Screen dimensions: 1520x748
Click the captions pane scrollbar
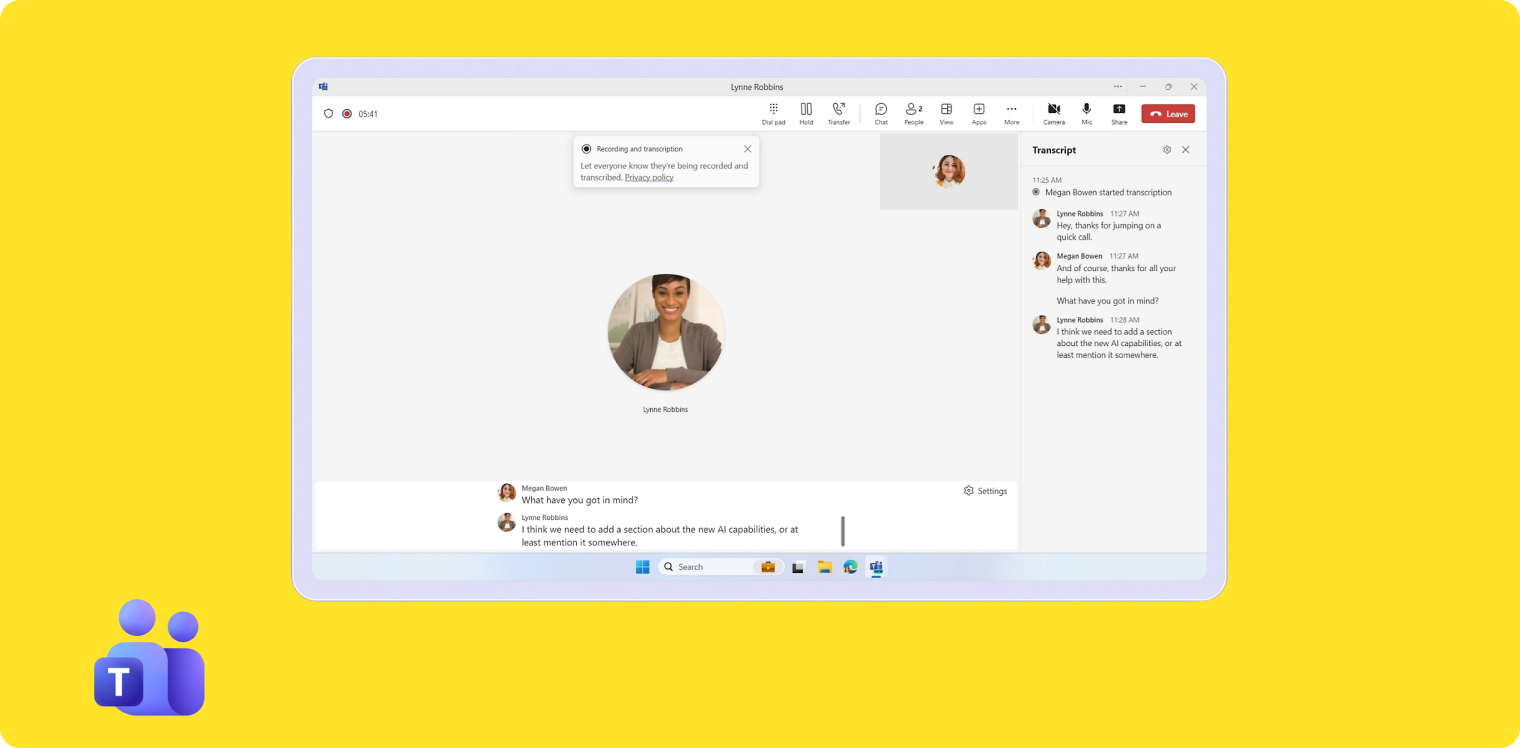click(x=843, y=531)
